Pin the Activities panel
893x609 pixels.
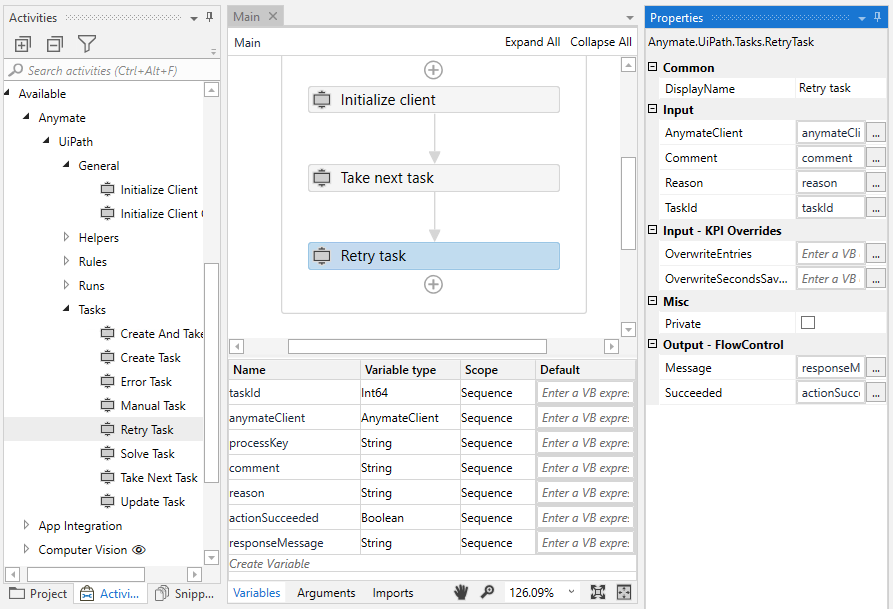pos(210,17)
